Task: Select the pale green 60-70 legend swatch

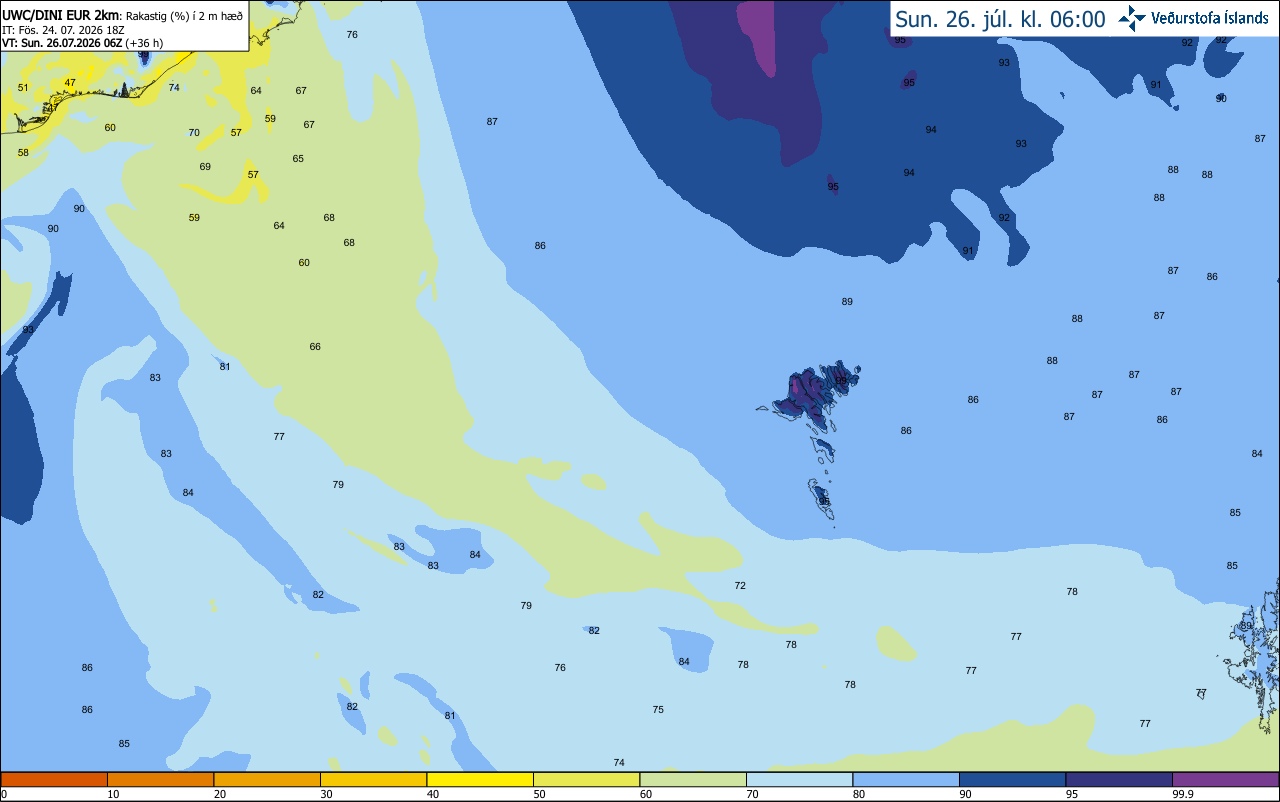Action: (x=693, y=779)
